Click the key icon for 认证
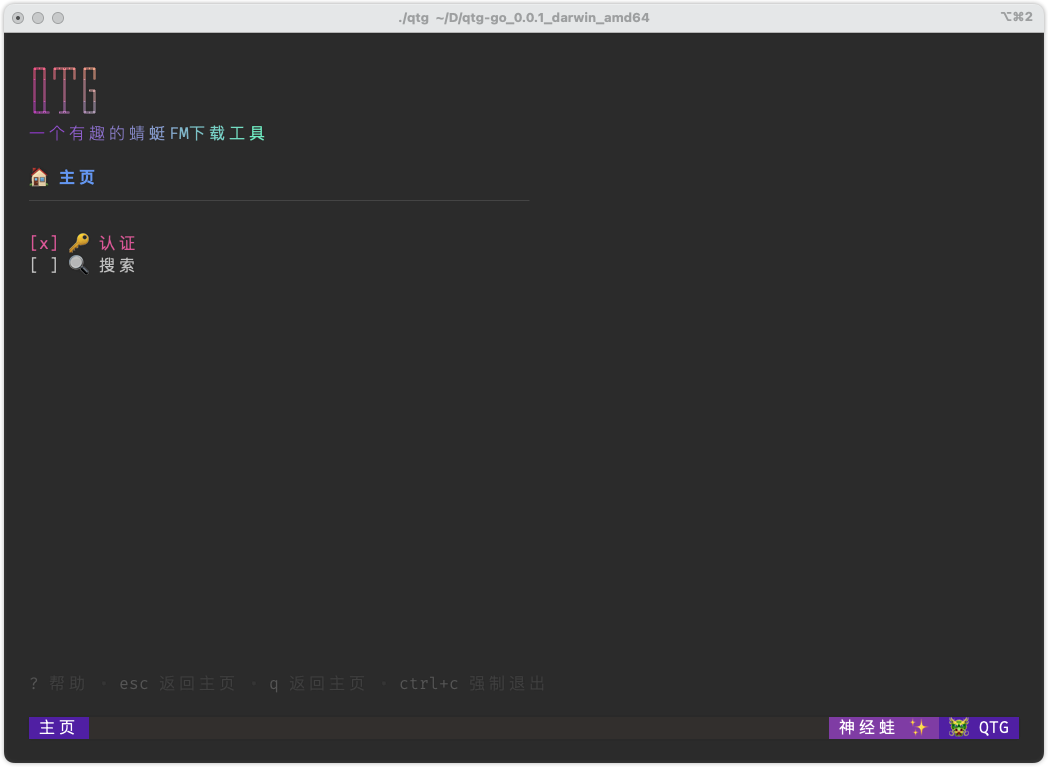1048x767 pixels. (x=79, y=243)
